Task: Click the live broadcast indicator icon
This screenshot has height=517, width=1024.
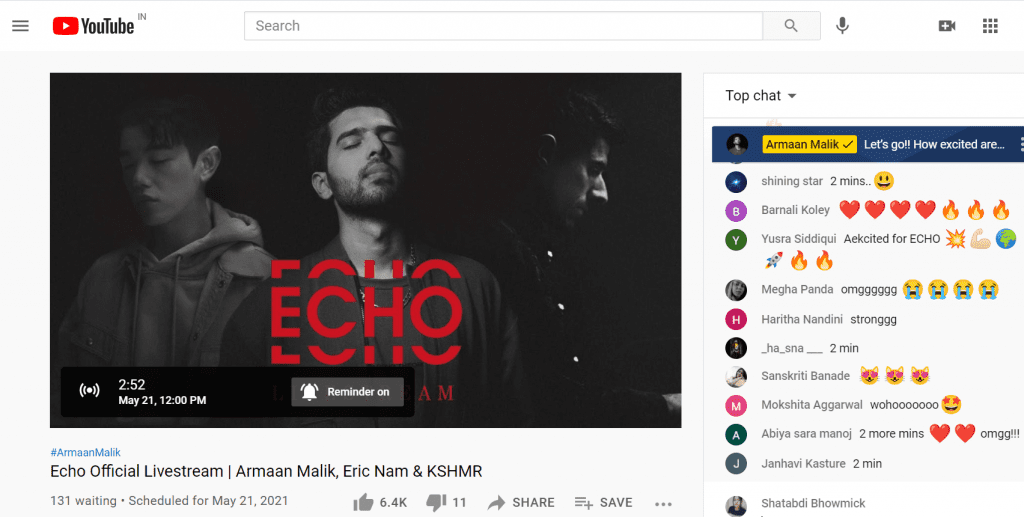Action: [x=89, y=391]
